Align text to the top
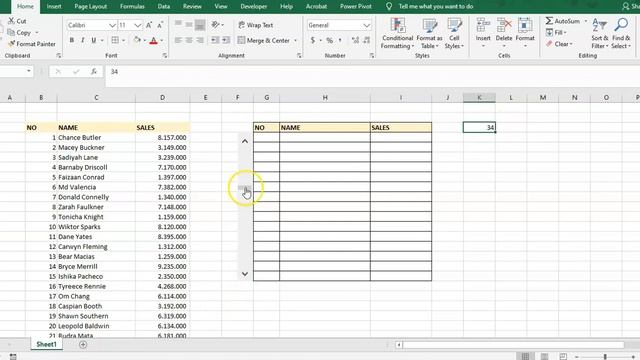Screen dimensions: 640x360 point(178,25)
